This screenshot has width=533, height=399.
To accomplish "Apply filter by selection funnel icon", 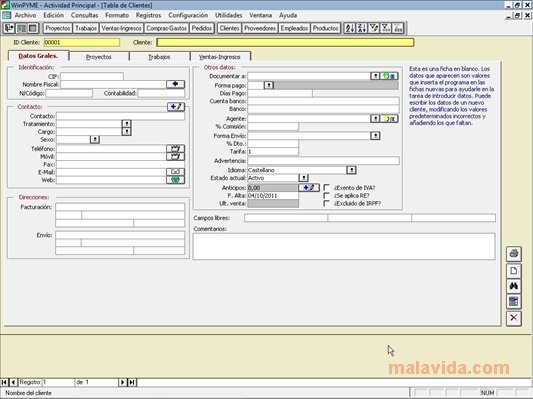I will 374,28.
